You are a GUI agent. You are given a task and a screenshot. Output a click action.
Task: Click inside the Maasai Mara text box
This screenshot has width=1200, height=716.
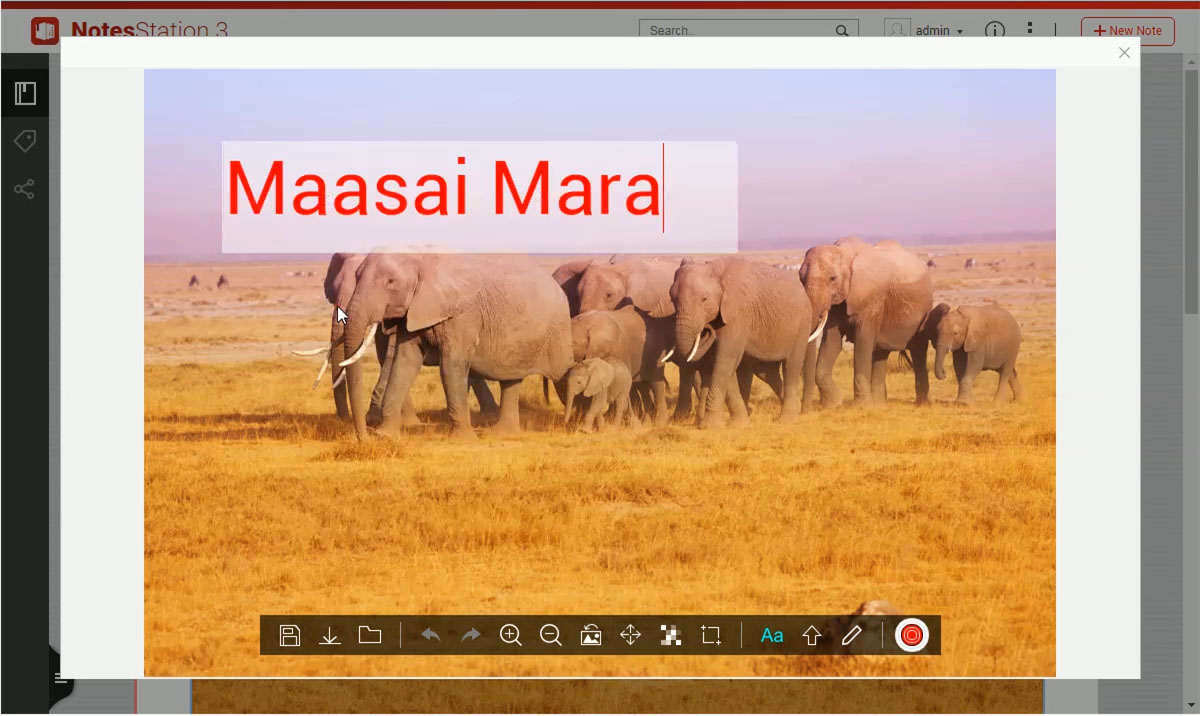coord(479,196)
